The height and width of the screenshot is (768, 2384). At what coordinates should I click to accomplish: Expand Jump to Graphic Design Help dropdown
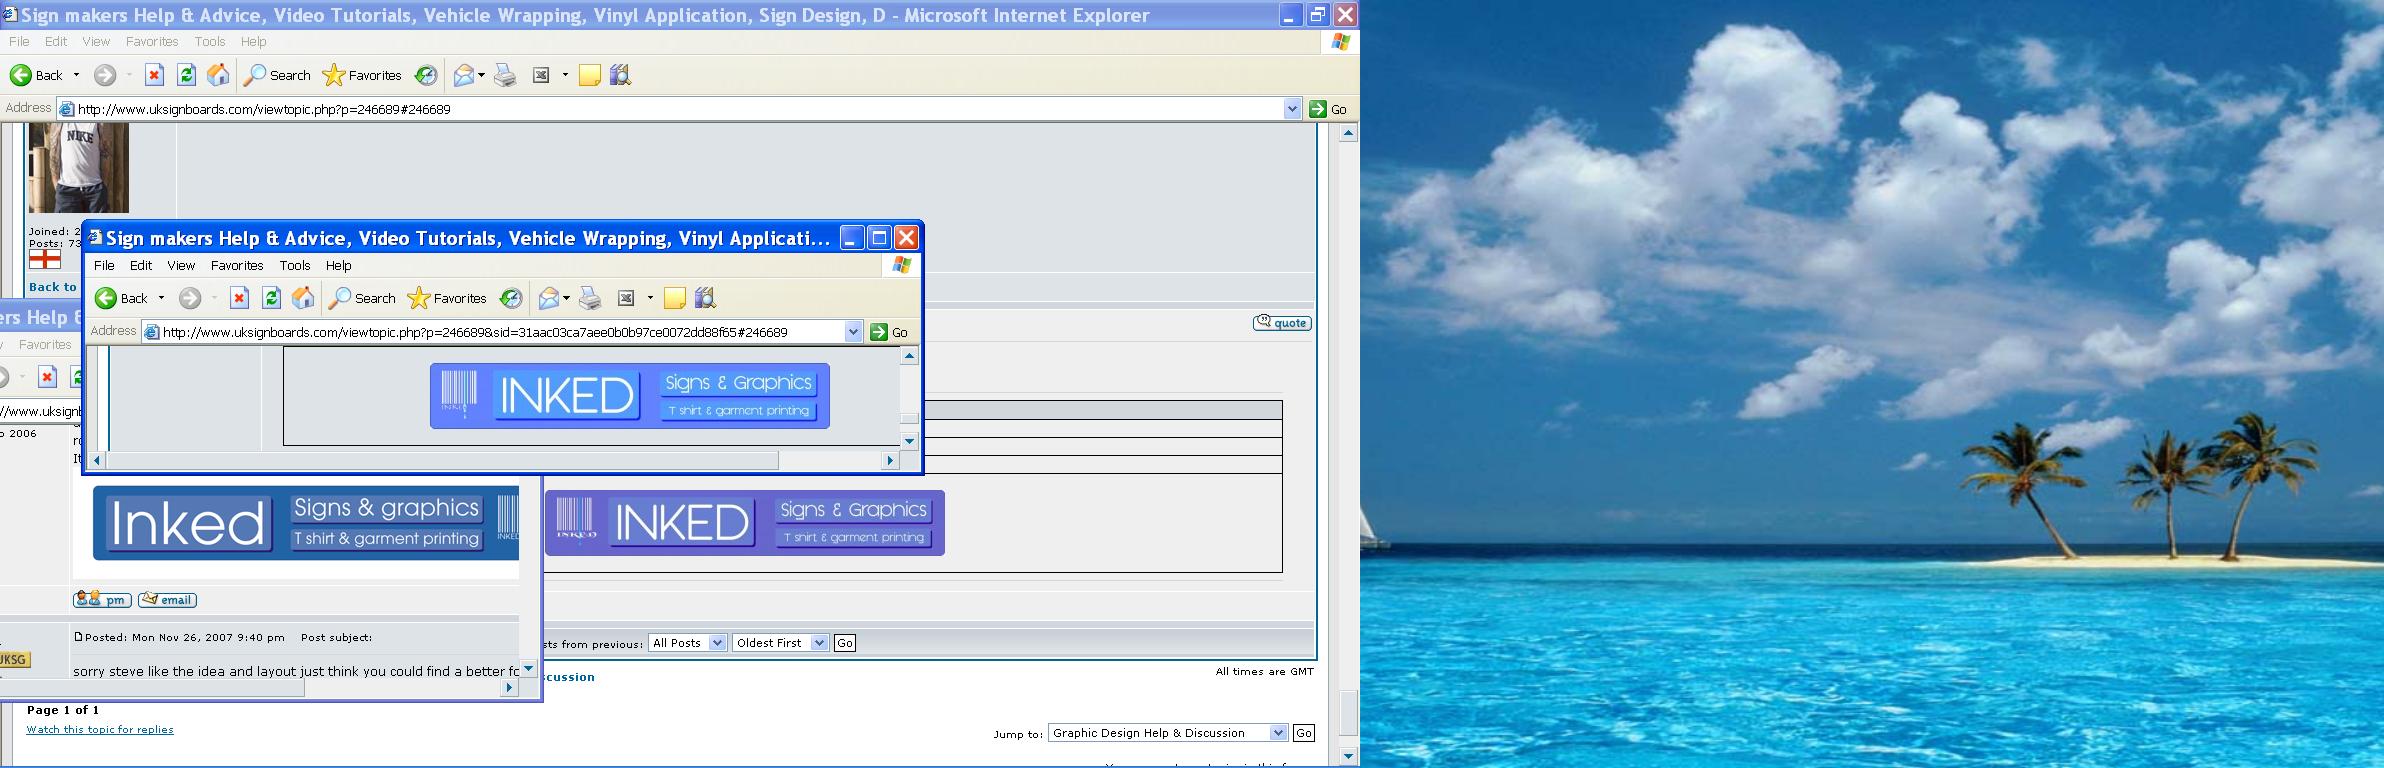click(1277, 733)
